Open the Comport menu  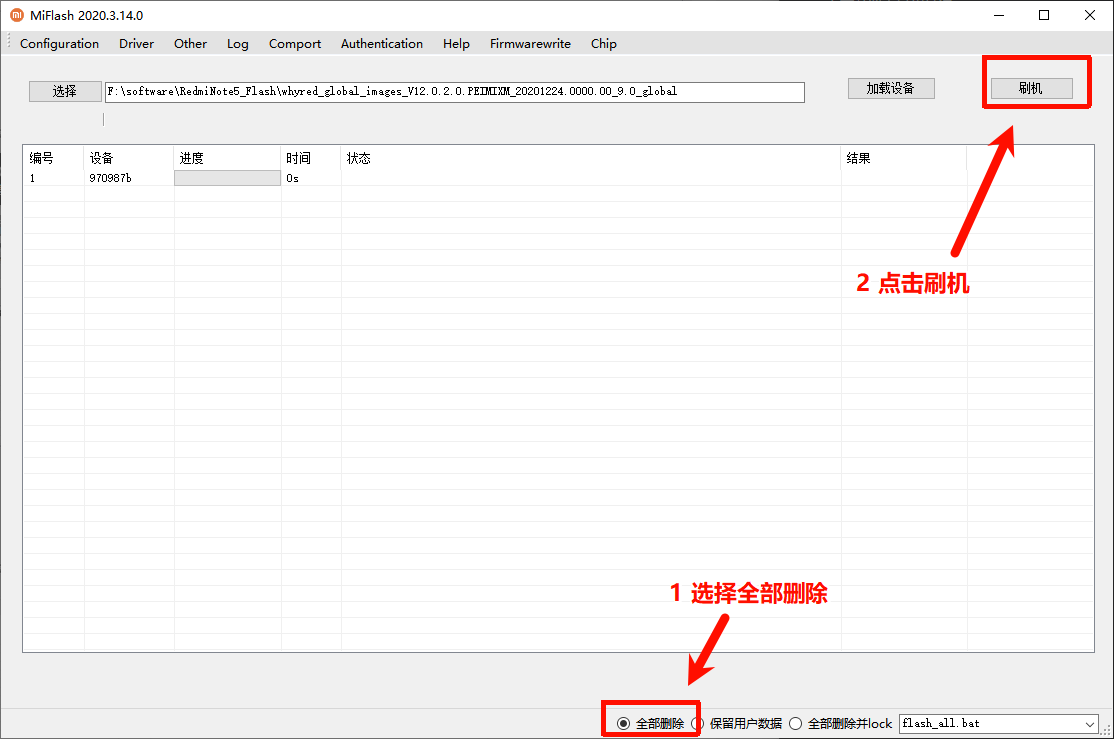(295, 44)
